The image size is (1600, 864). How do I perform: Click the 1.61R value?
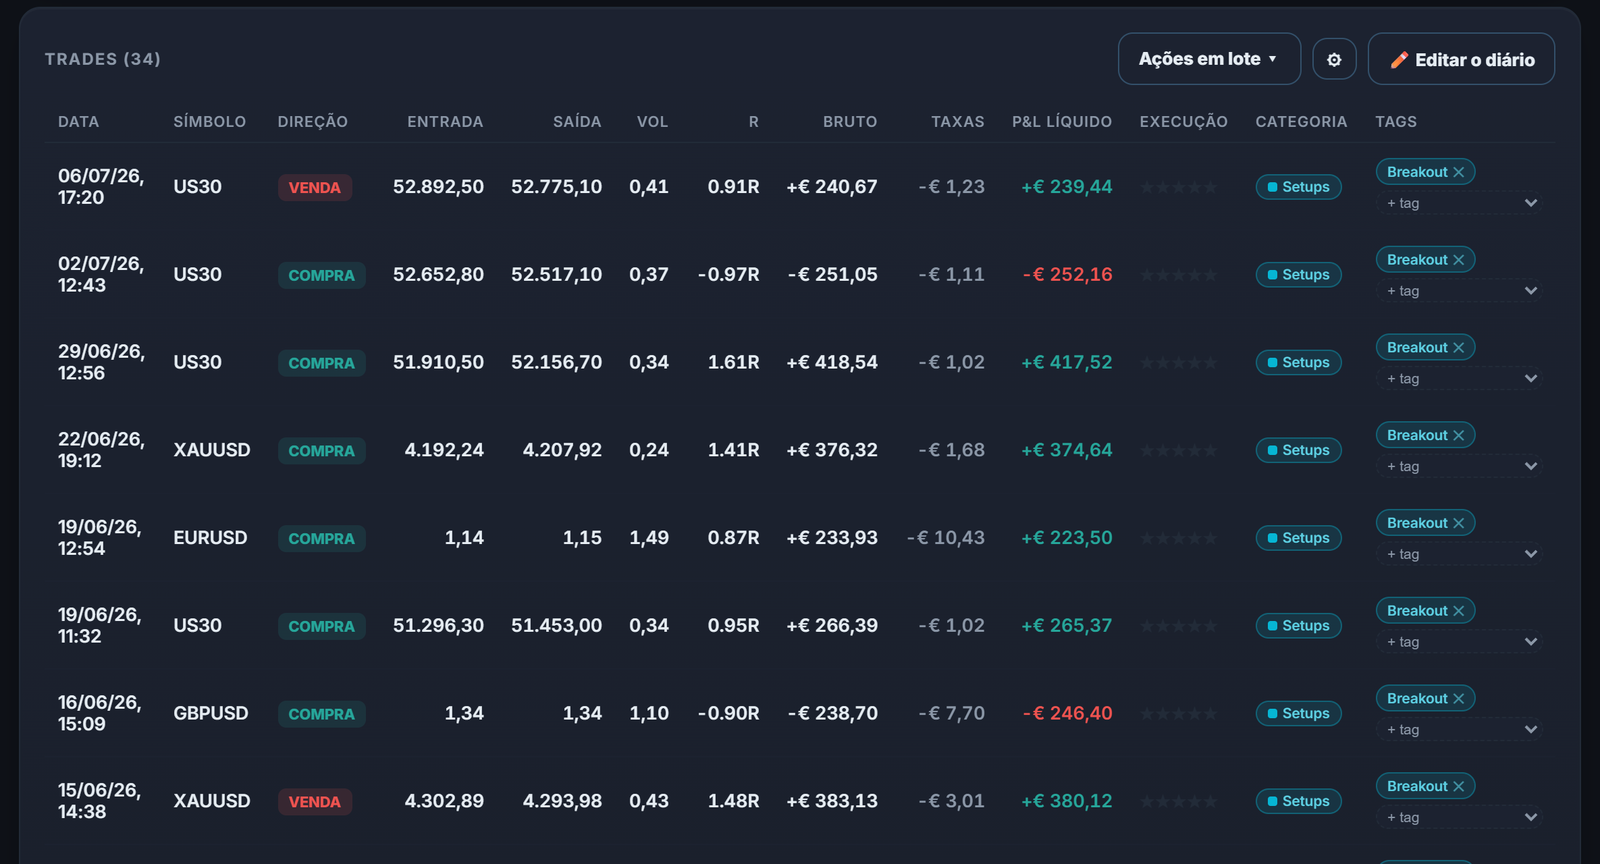tap(734, 363)
